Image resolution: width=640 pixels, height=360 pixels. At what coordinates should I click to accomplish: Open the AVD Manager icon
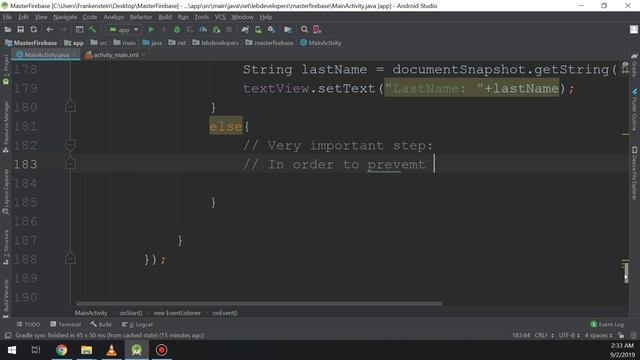pos(258,29)
